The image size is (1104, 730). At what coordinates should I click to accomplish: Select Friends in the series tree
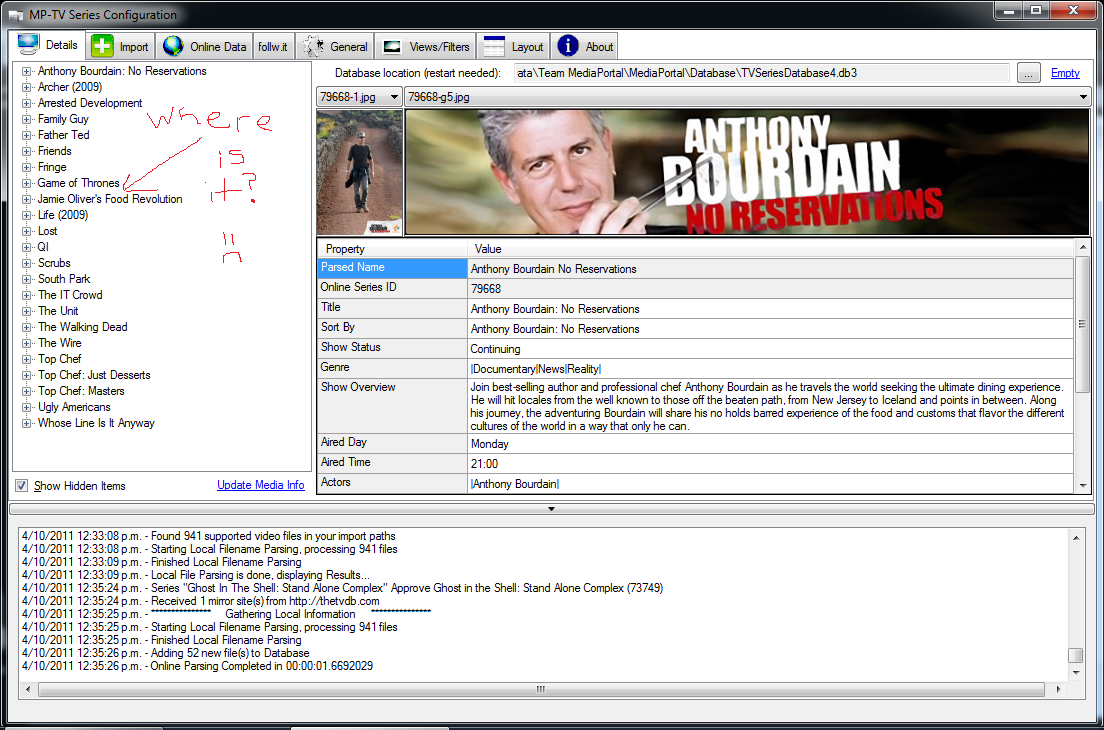[54, 151]
